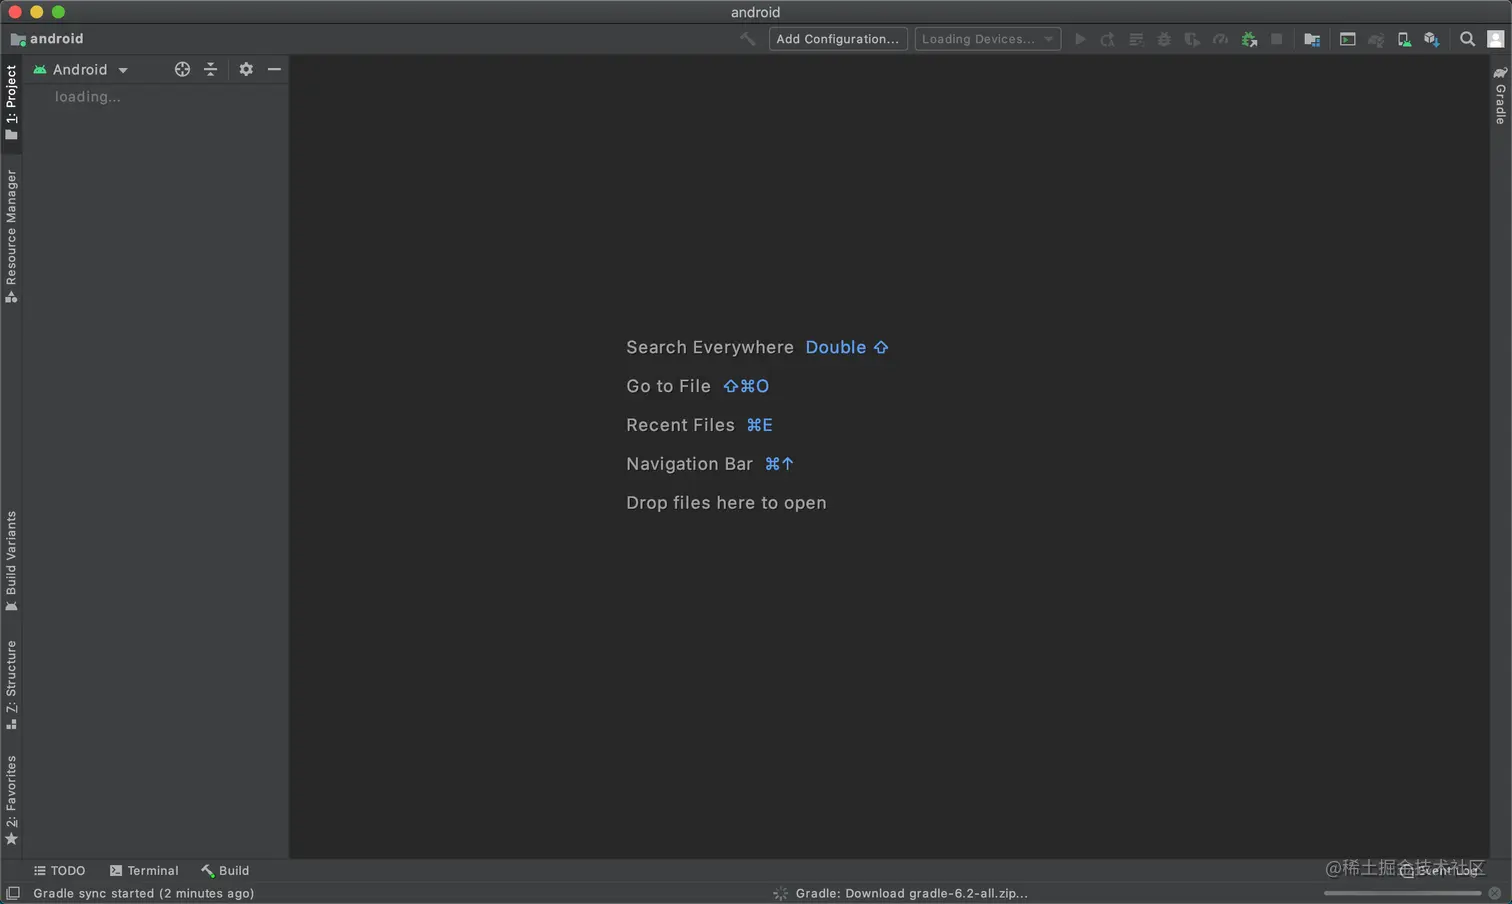Open the Z: Structure side tab
The width and height of the screenshot is (1512, 904).
[11, 685]
